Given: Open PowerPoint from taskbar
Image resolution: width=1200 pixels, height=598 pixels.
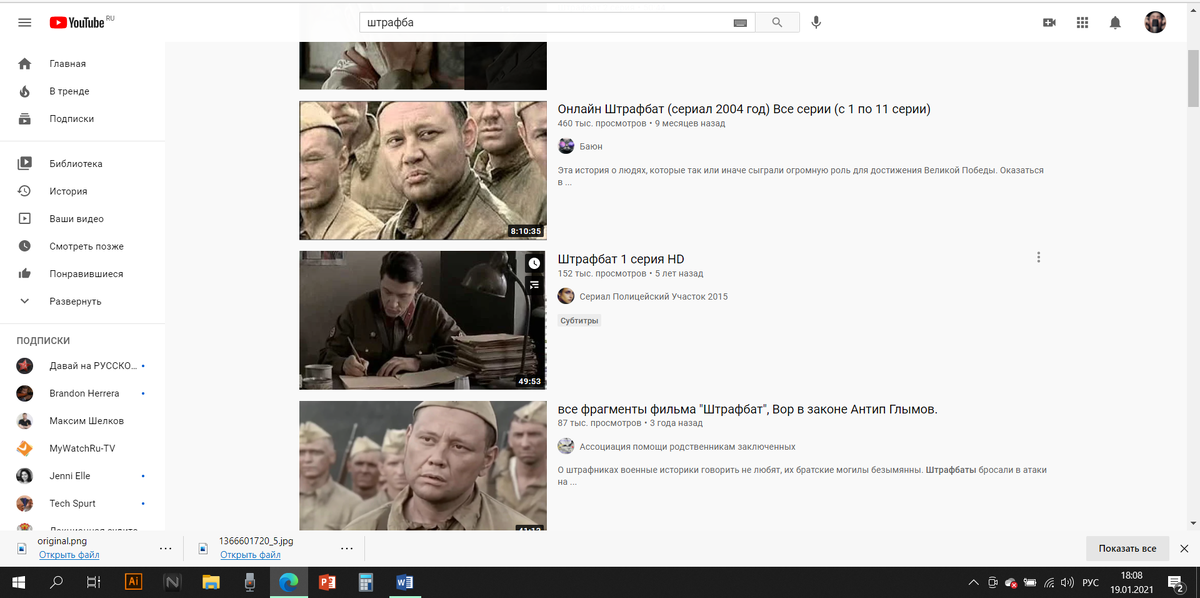Looking at the screenshot, I should [327, 581].
